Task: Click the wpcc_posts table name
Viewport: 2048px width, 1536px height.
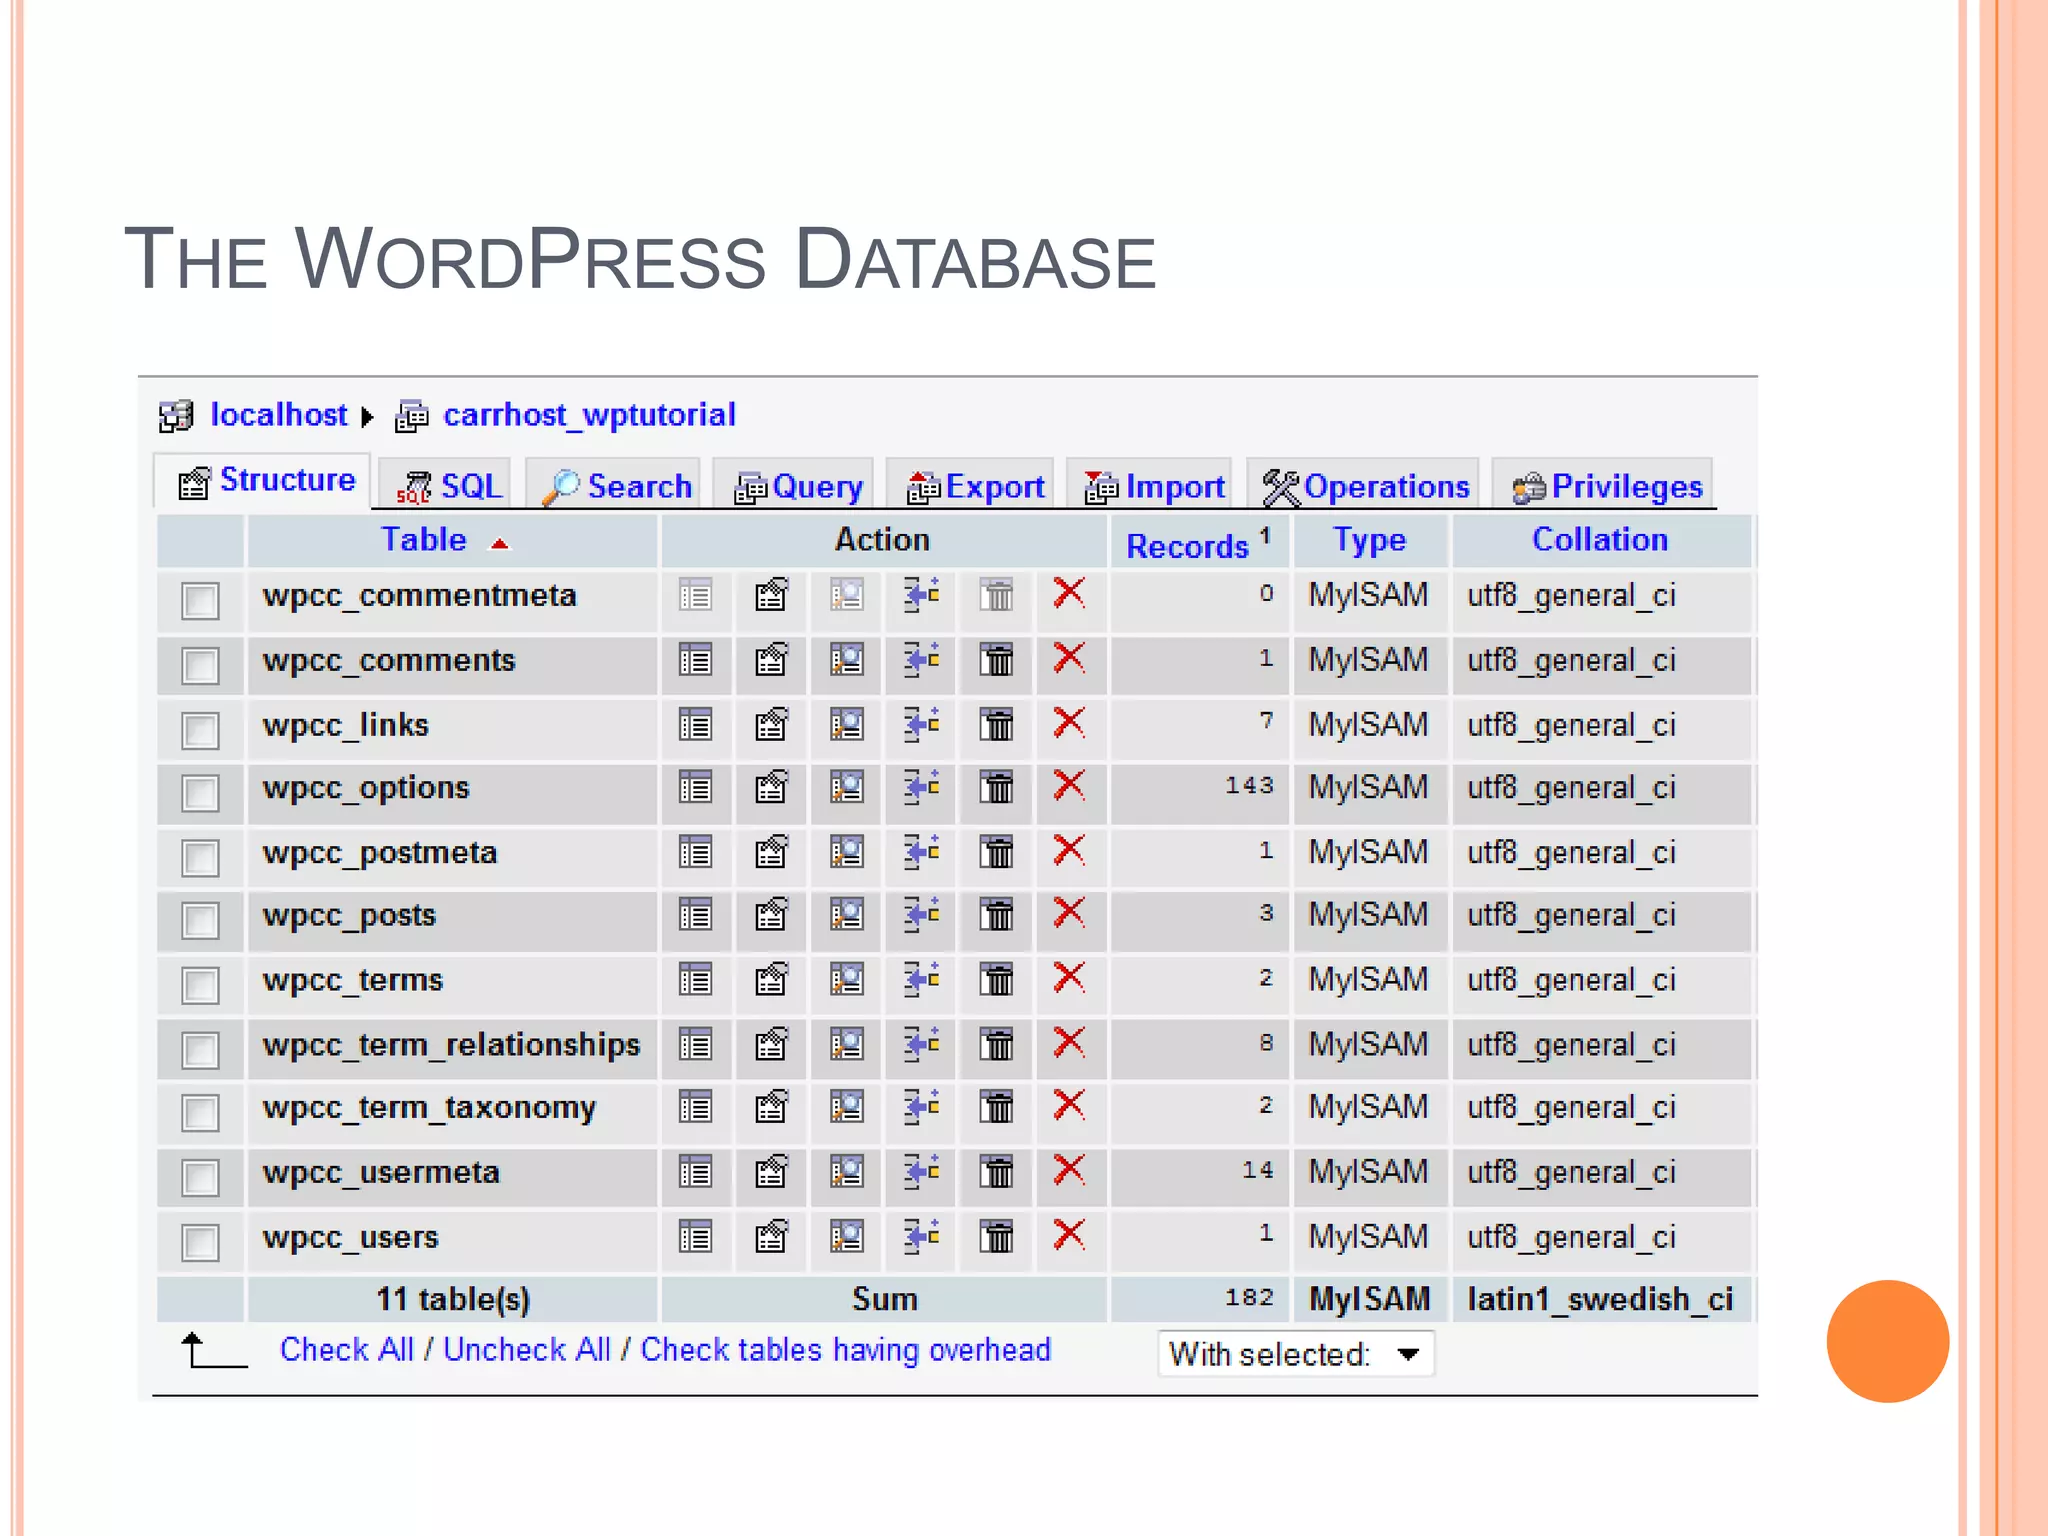Action: [x=349, y=916]
